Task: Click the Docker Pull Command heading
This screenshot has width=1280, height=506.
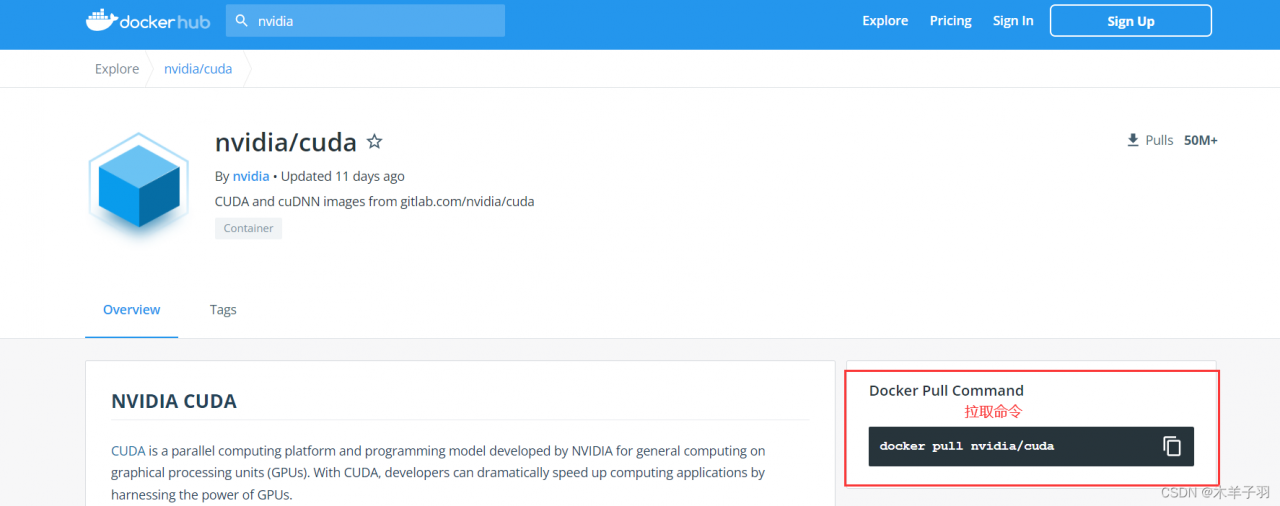Action: pyautogui.click(x=946, y=391)
